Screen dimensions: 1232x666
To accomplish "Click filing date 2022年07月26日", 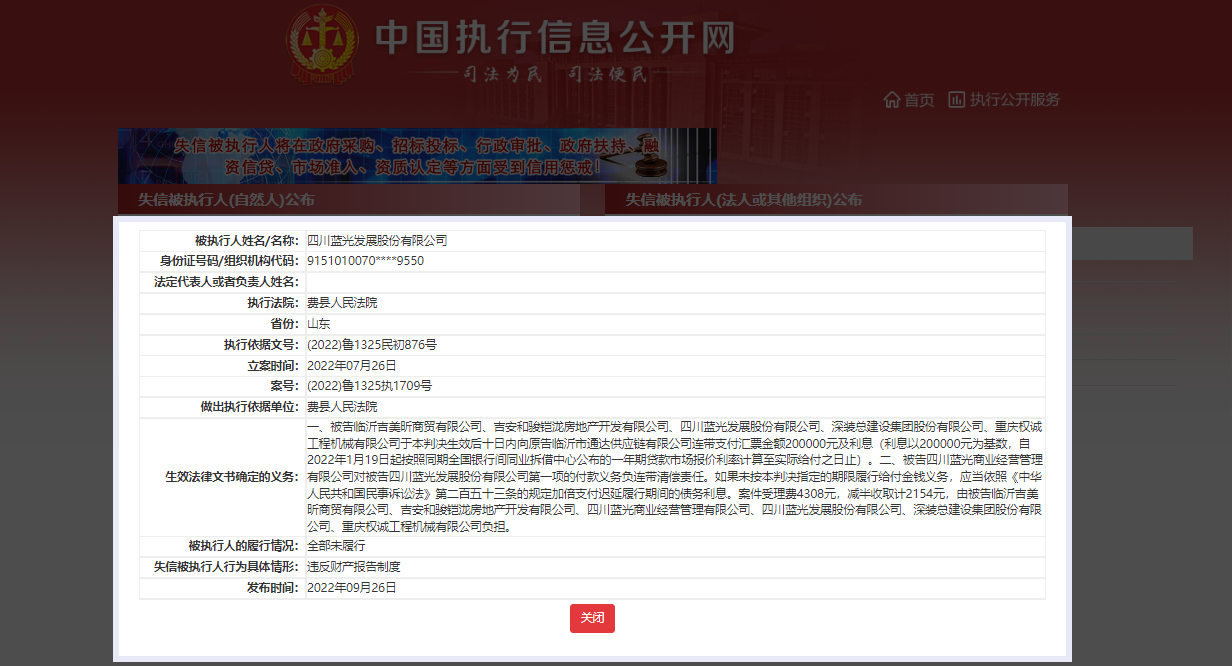I will [352, 366].
